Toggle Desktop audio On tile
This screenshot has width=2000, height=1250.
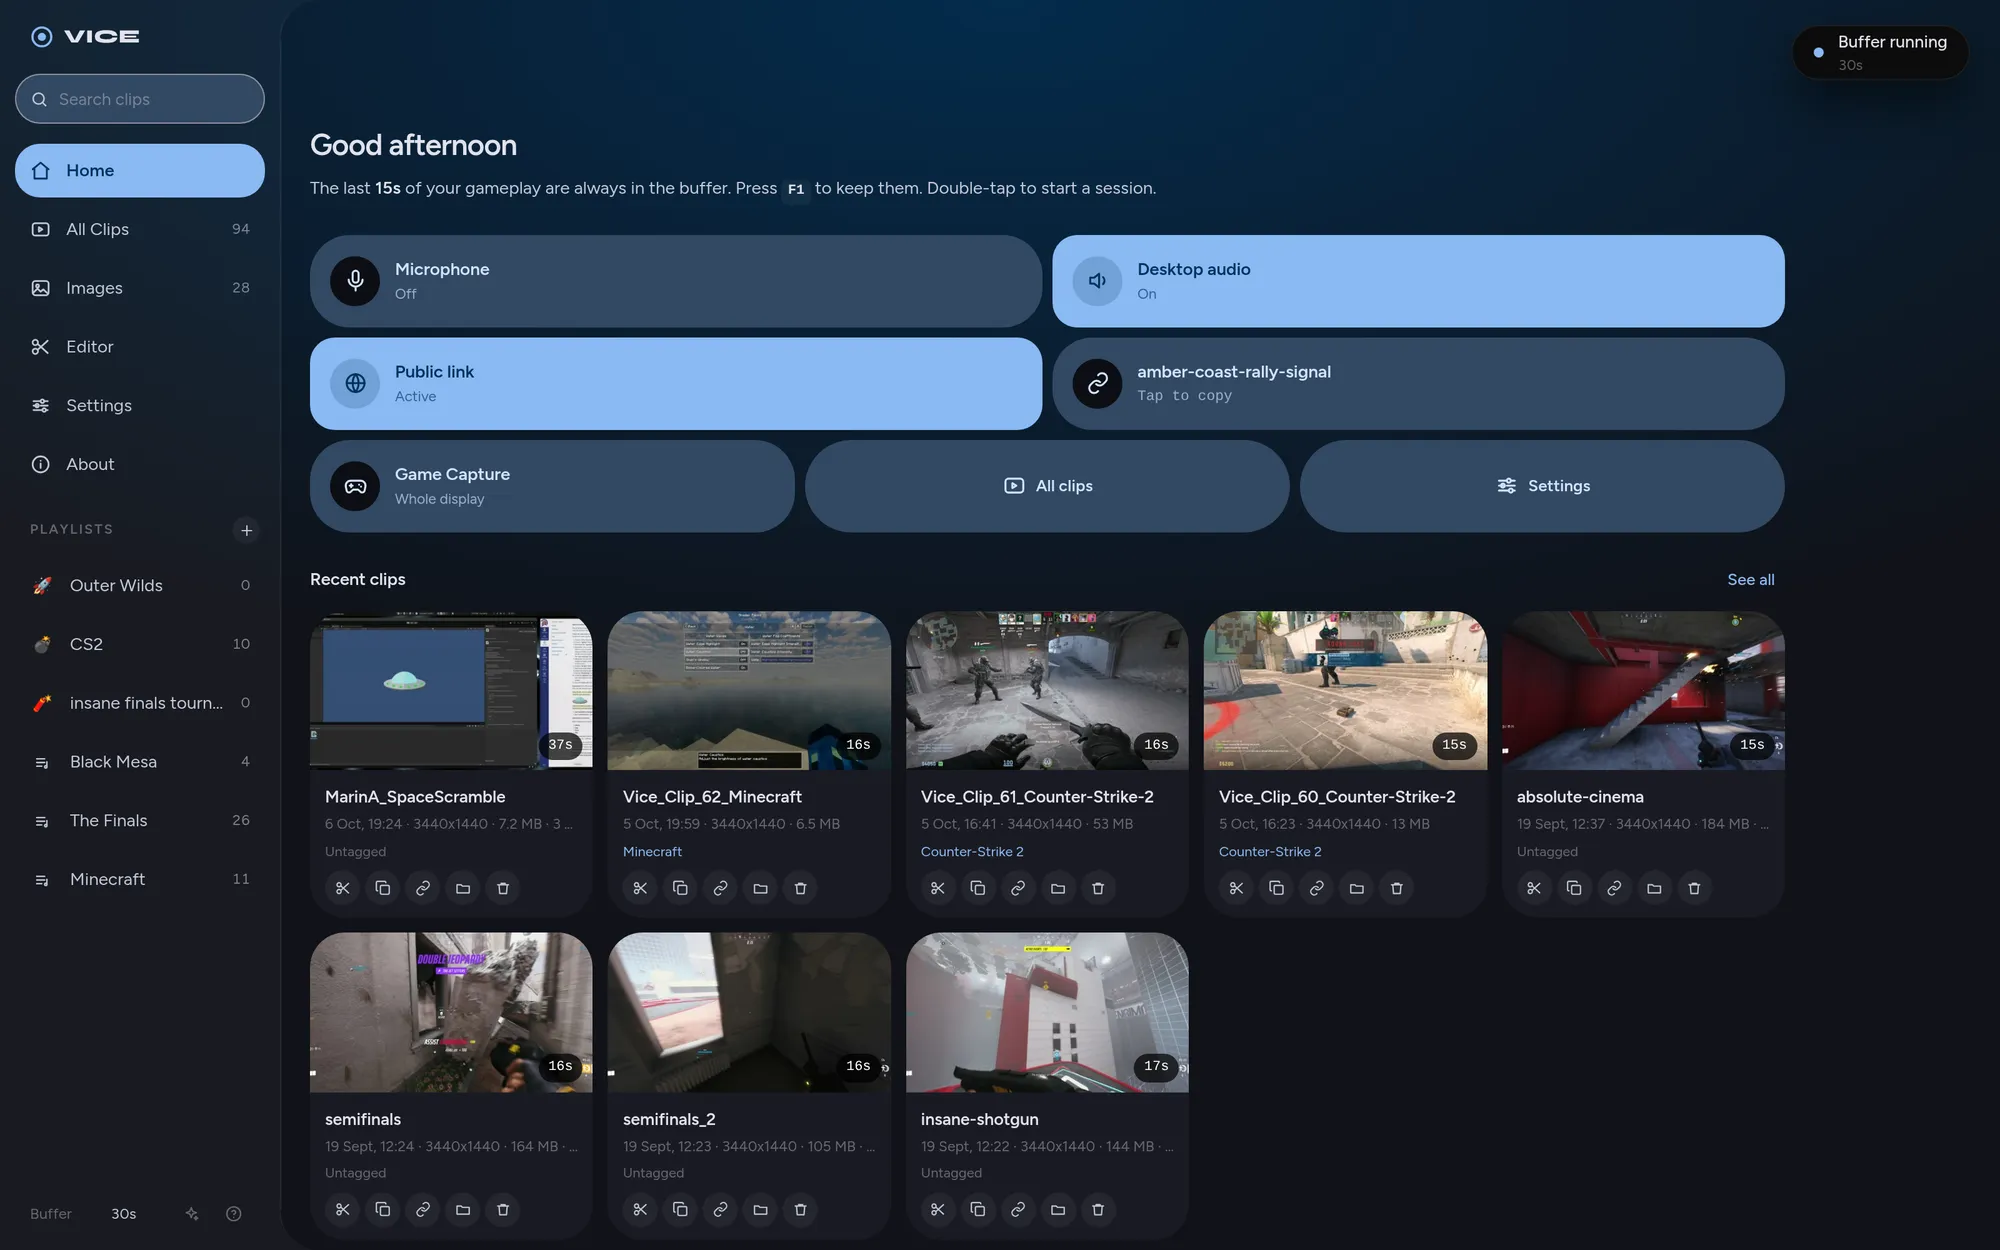[1418, 281]
